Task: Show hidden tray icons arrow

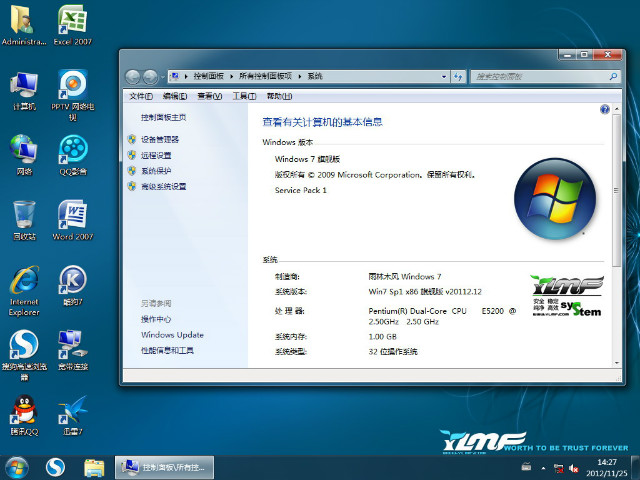Action: [x=543, y=468]
